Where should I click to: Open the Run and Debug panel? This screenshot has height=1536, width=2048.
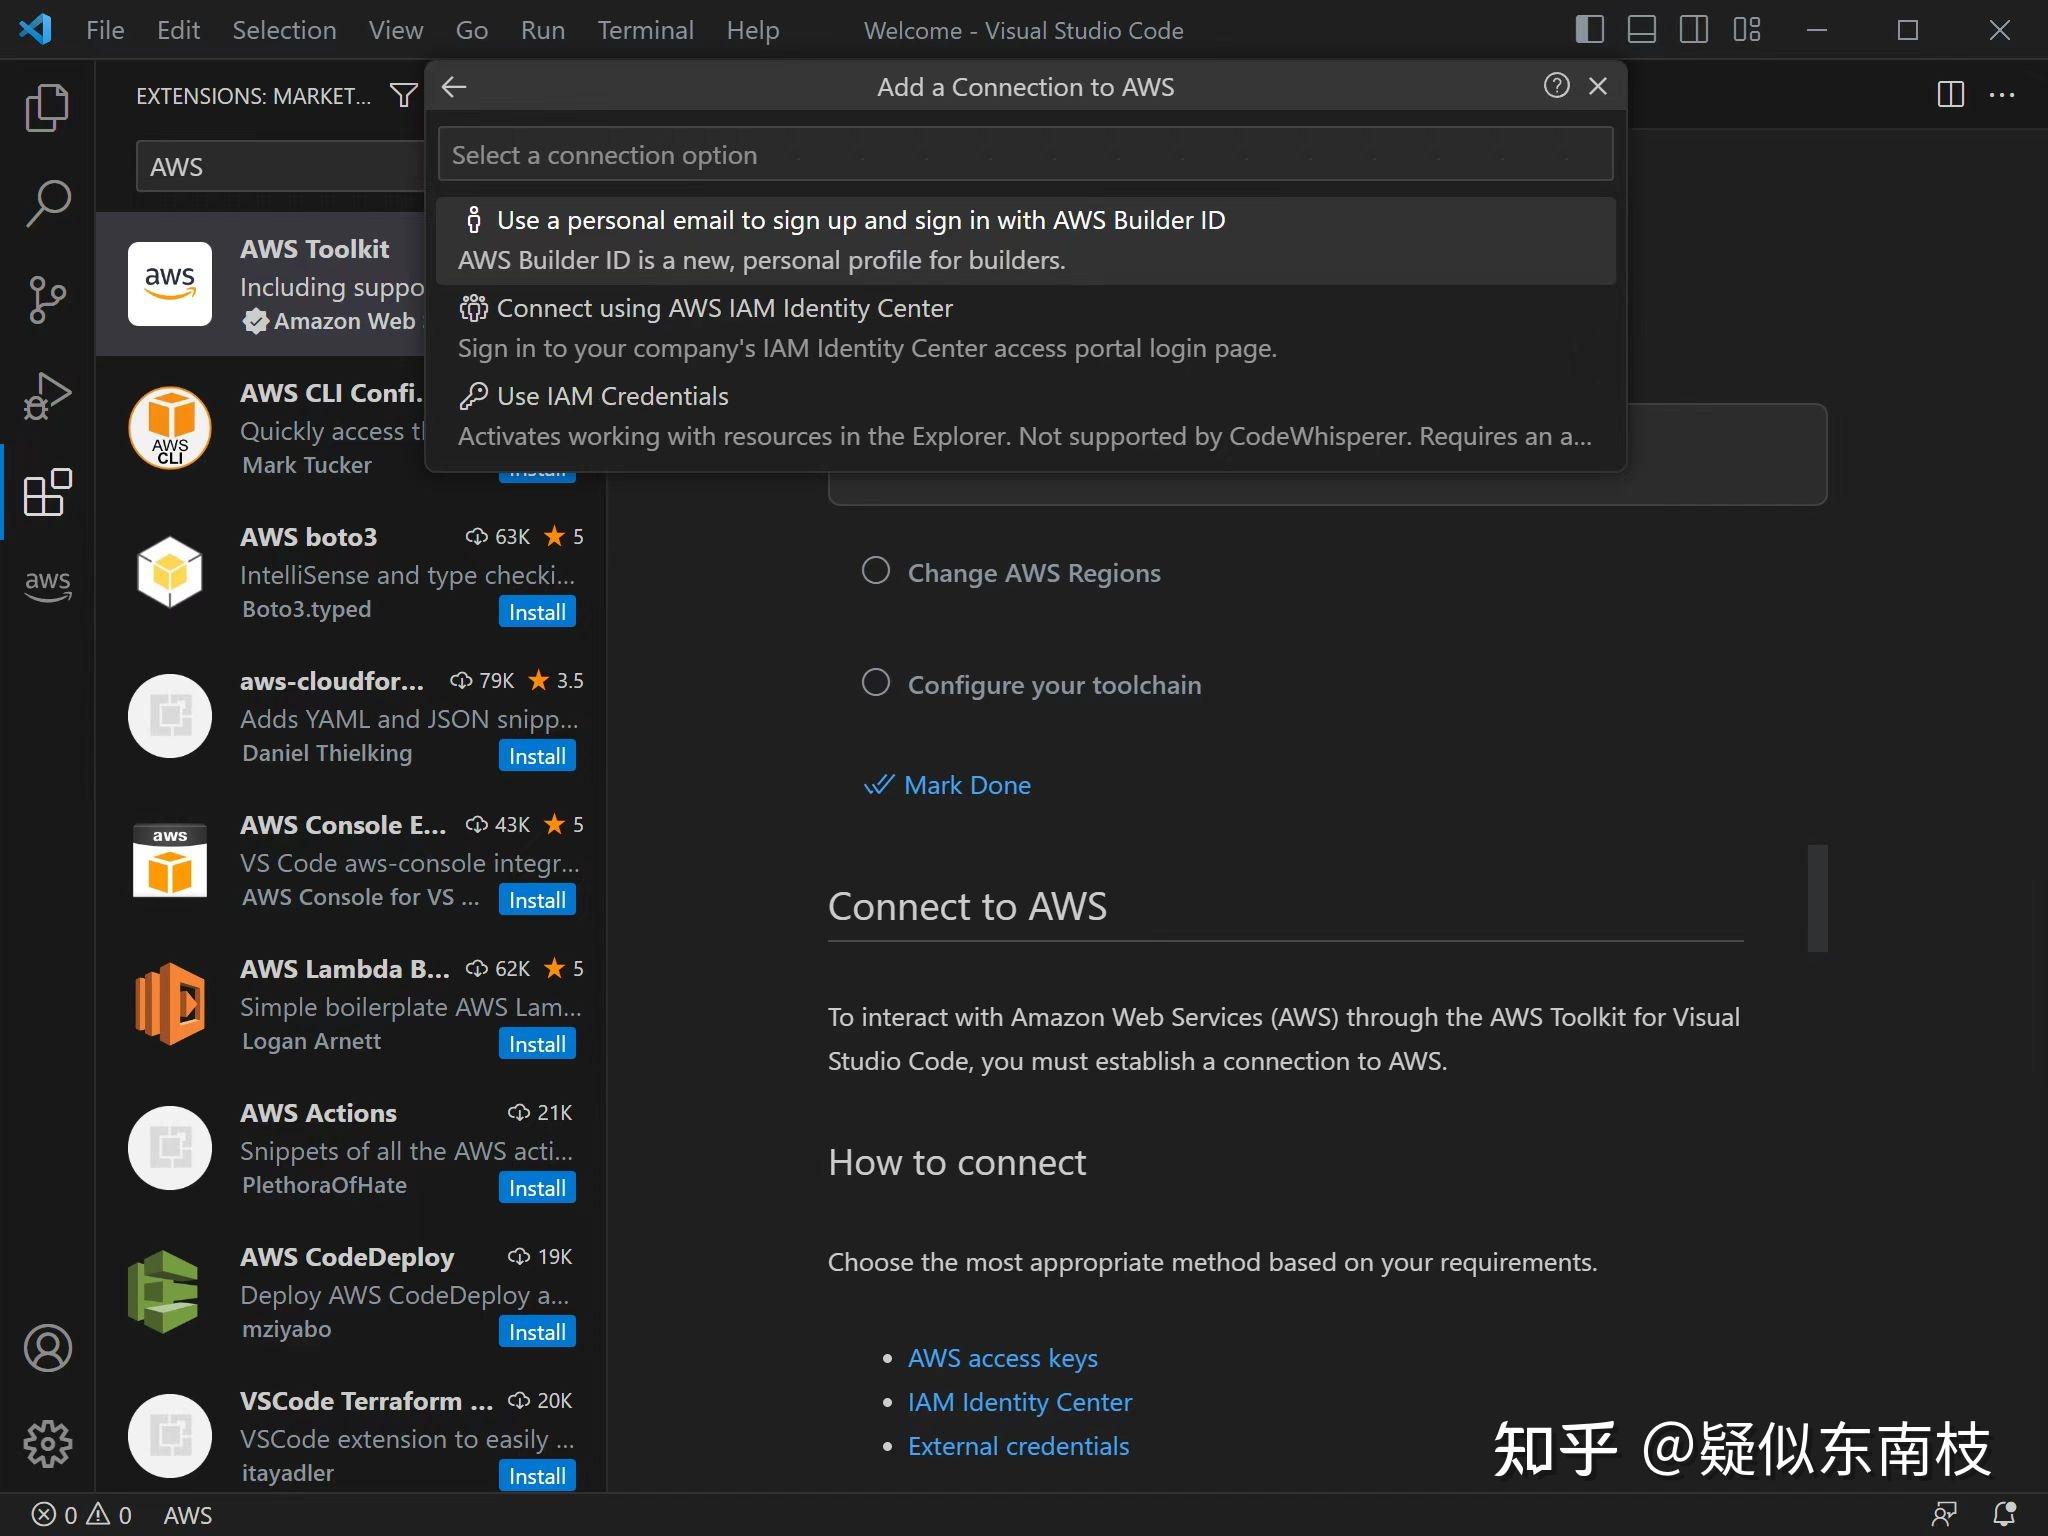(46, 396)
